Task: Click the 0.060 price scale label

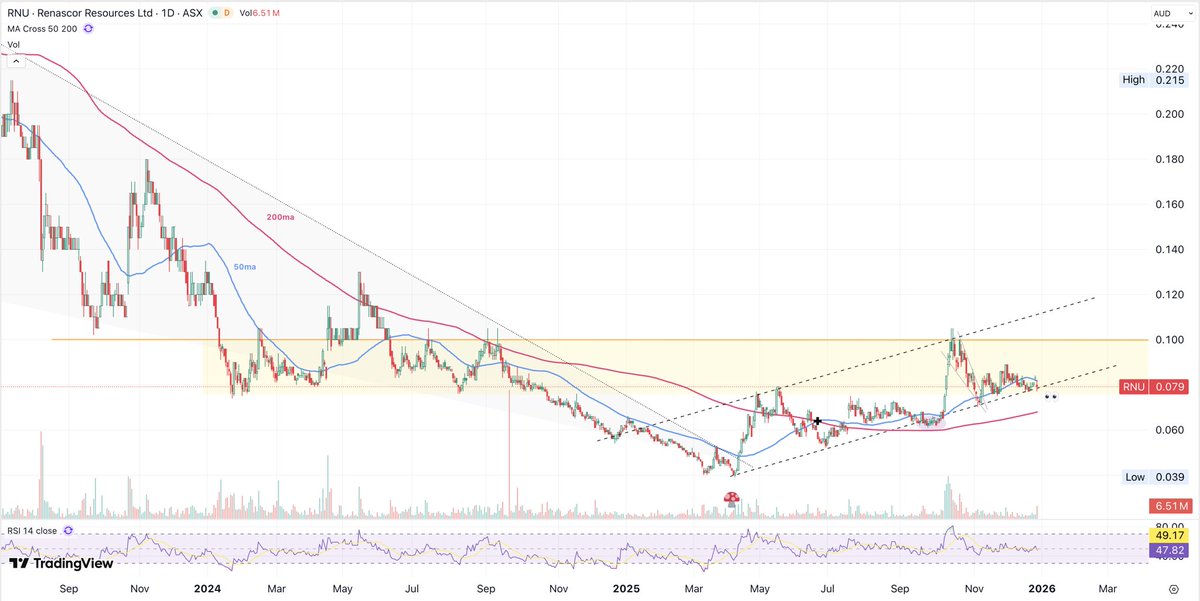Action: (x=1170, y=430)
